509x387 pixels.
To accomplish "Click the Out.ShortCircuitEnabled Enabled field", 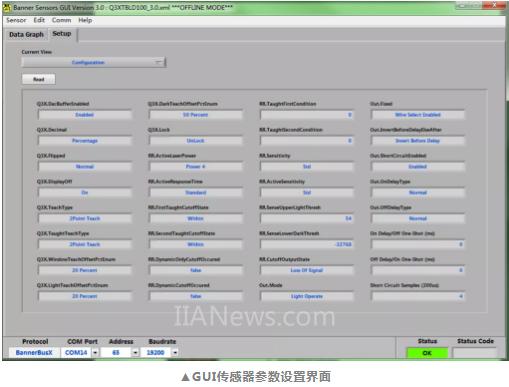I will click(x=417, y=166).
